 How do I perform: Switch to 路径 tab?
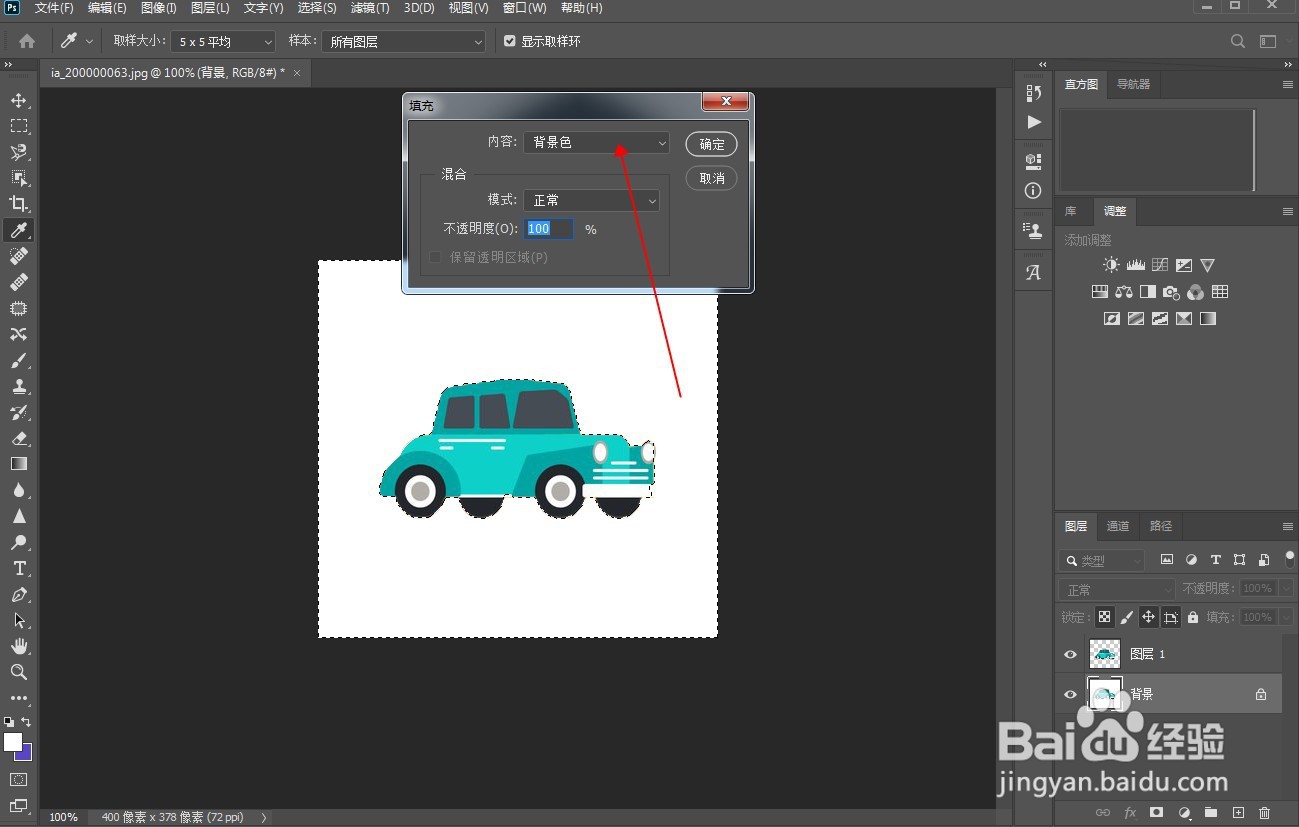click(1161, 526)
